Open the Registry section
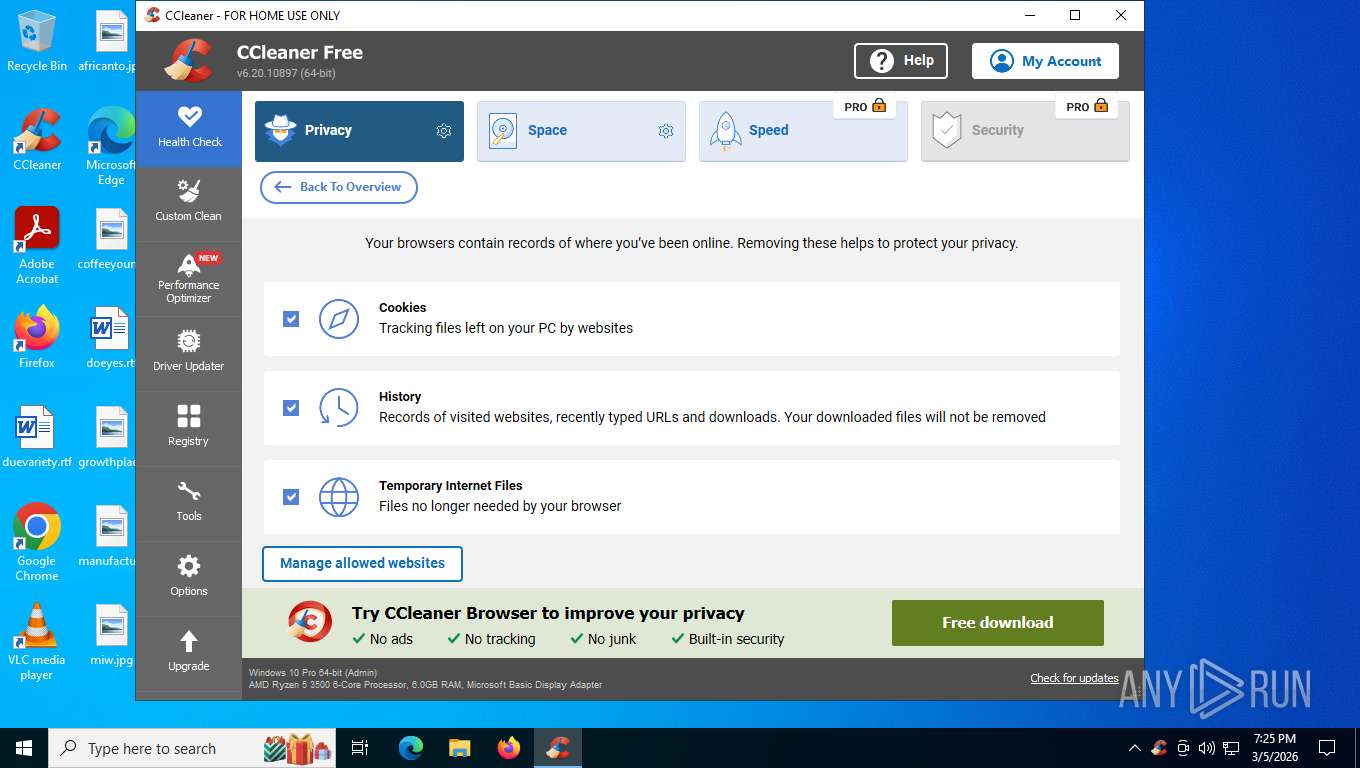The width and height of the screenshot is (1360, 768). click(x=189, y=428)
